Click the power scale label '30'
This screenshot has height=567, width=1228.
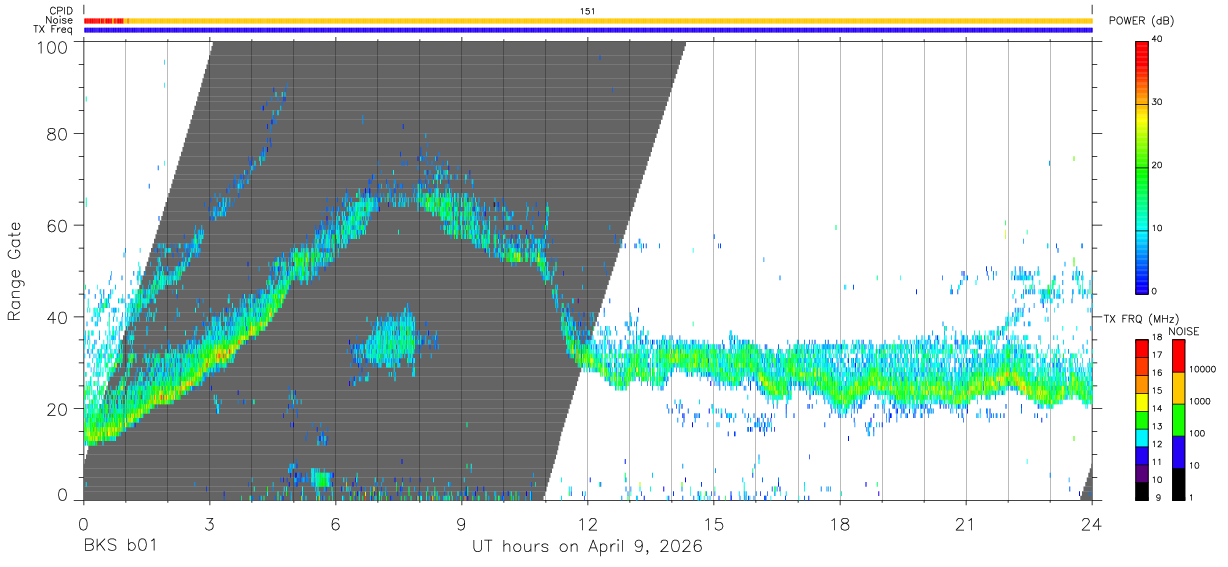coord(1157,102)
